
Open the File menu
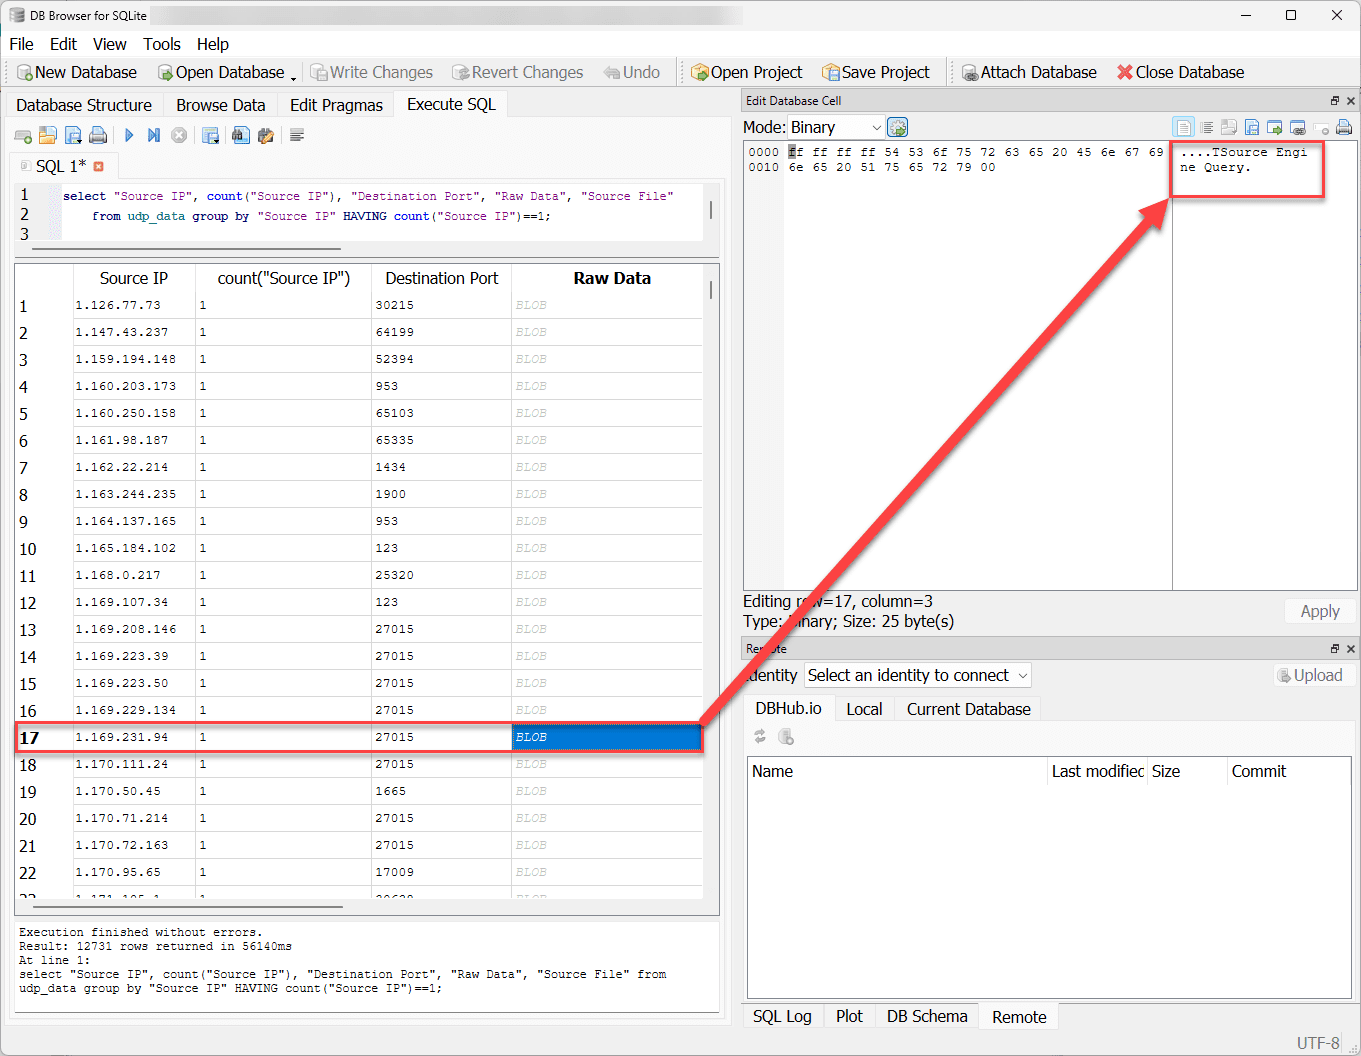(x=21, y=44)
